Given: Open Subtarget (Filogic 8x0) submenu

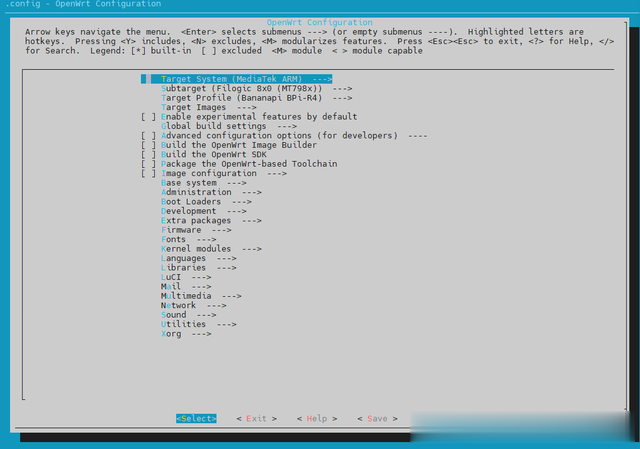Looking at the screenshot, I should [256, 88].
